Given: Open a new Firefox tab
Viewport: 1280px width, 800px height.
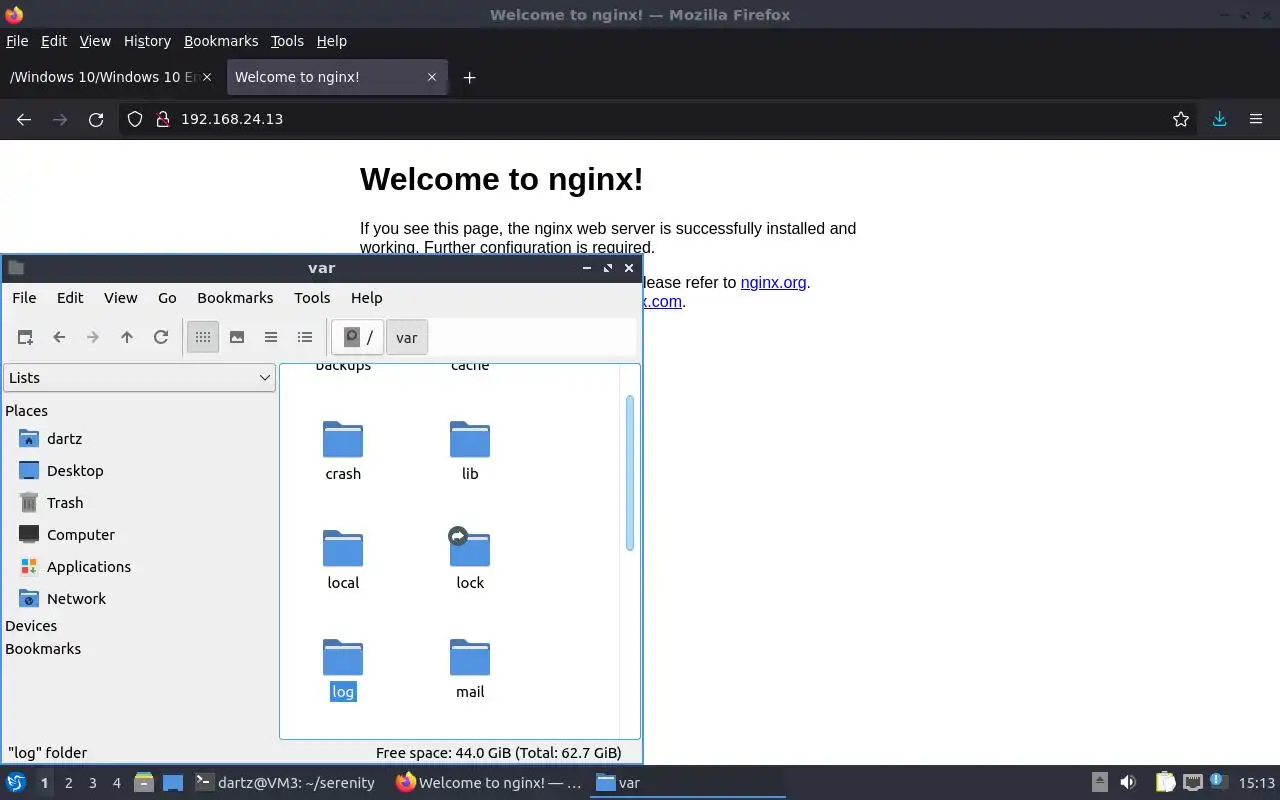Looking at the screenshot, I should pyautogui.click(x=469, y=77).
